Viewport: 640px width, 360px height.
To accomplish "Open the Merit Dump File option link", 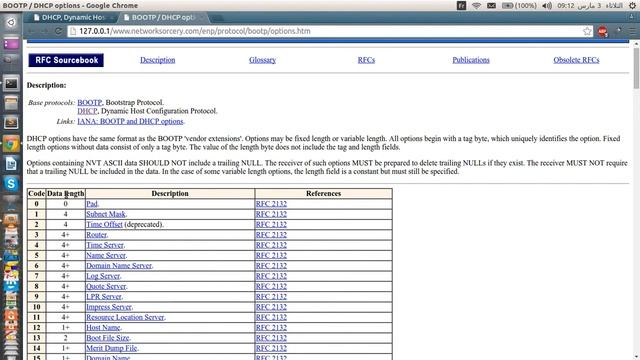I will pyautogui.click(x=111, y=348).
